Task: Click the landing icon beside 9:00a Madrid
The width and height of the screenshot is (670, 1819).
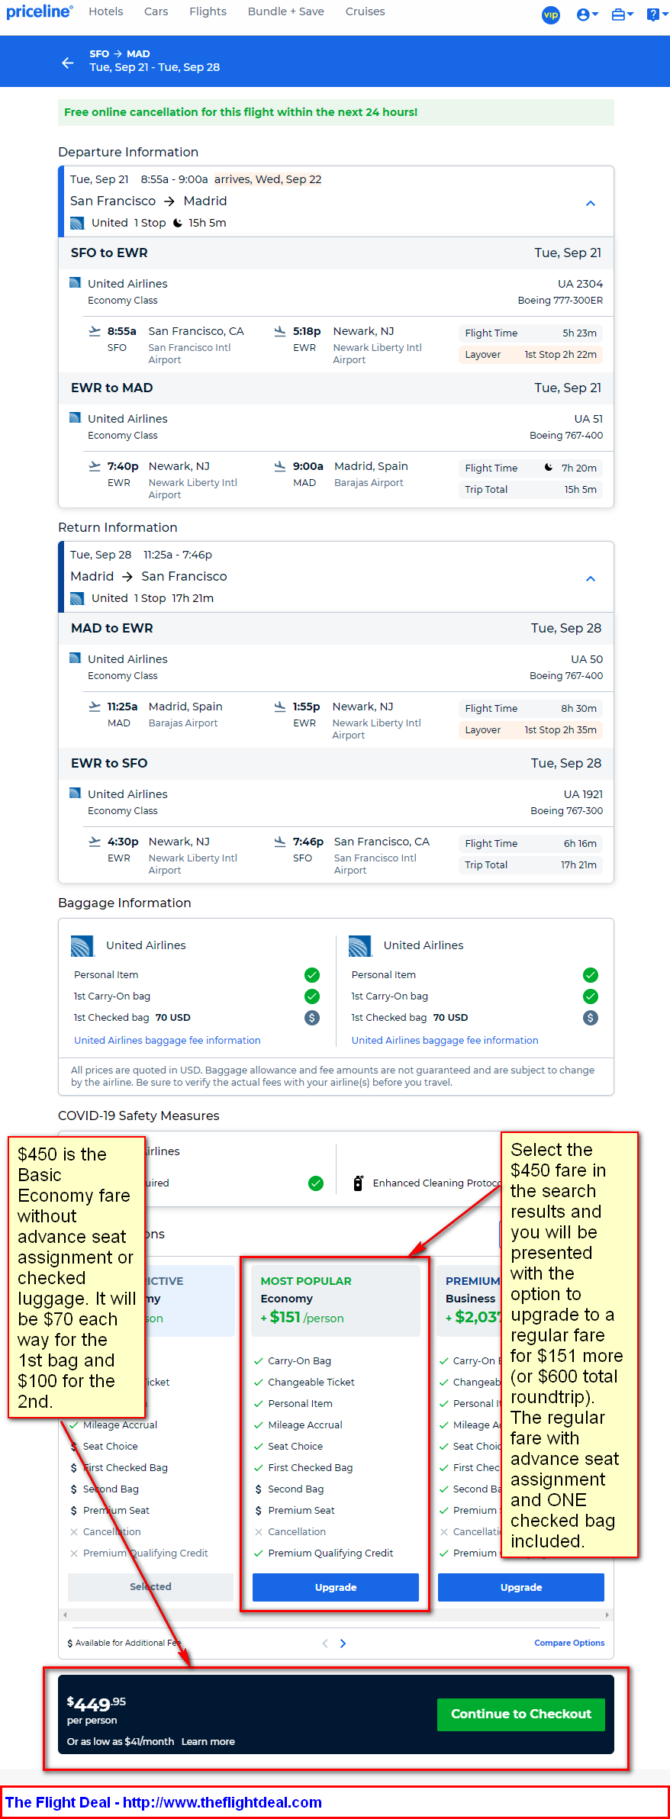Action: click(x=280, y=466)
